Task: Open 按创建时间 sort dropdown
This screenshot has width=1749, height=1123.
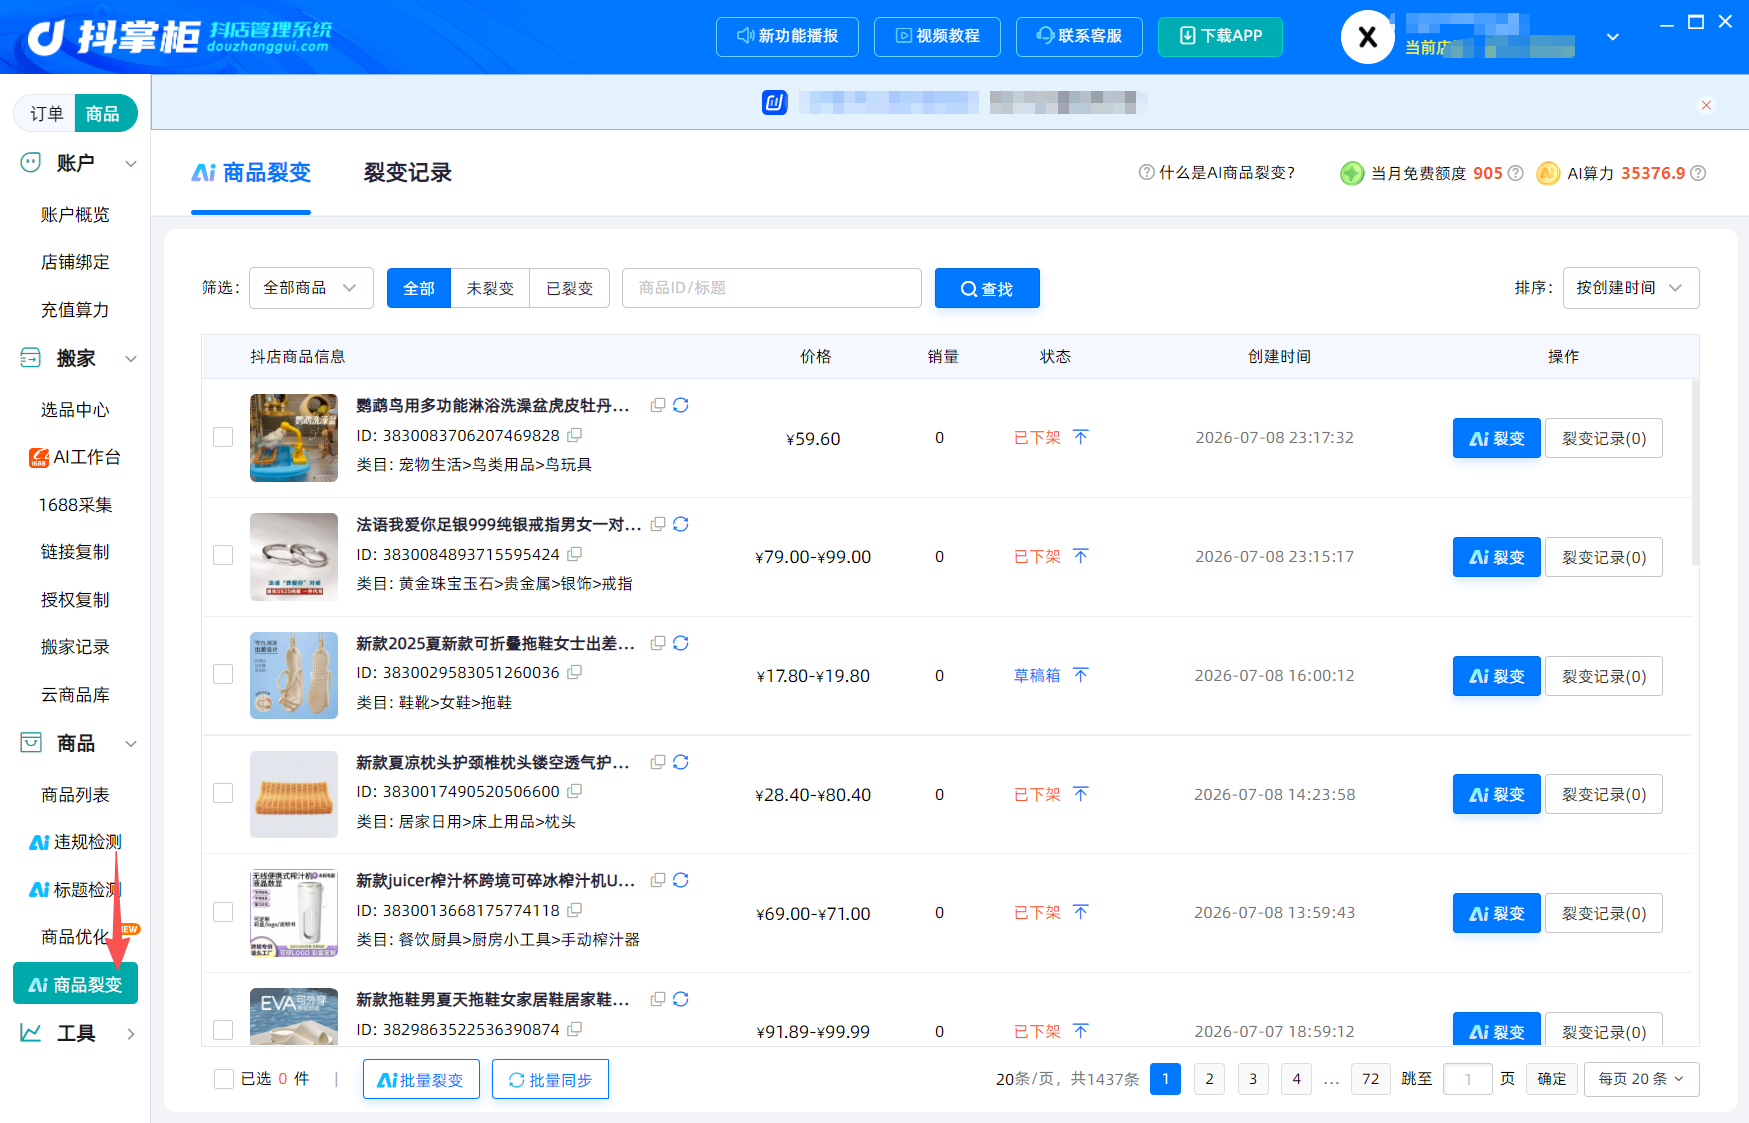Action: [x=1631, y=288]
